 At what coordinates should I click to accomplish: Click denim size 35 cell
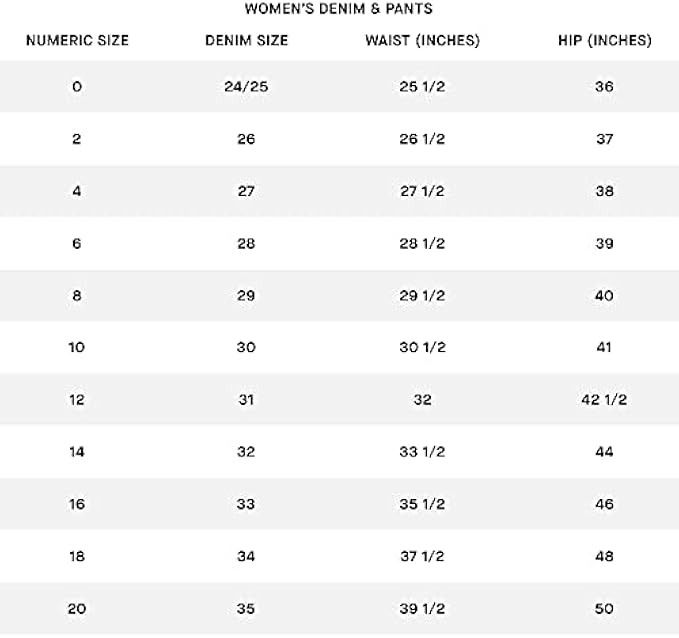tap(246, 609)
